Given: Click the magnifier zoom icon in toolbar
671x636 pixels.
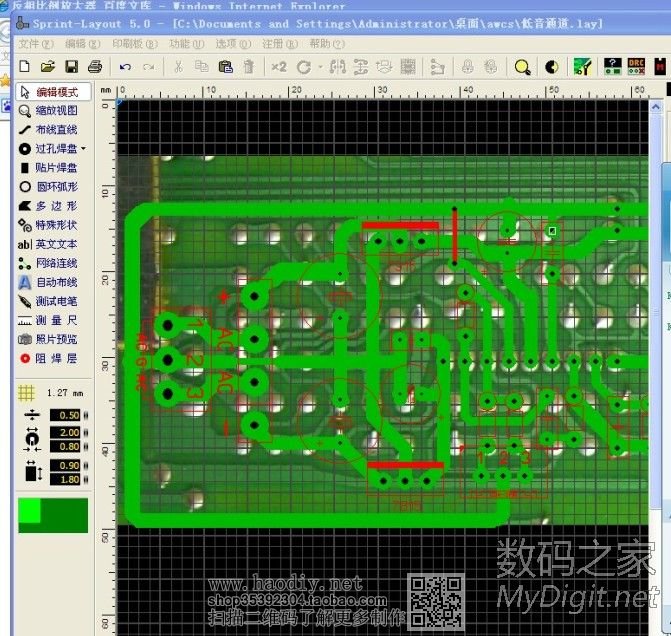Looking at the screenshot, I should tap(522, 67).
